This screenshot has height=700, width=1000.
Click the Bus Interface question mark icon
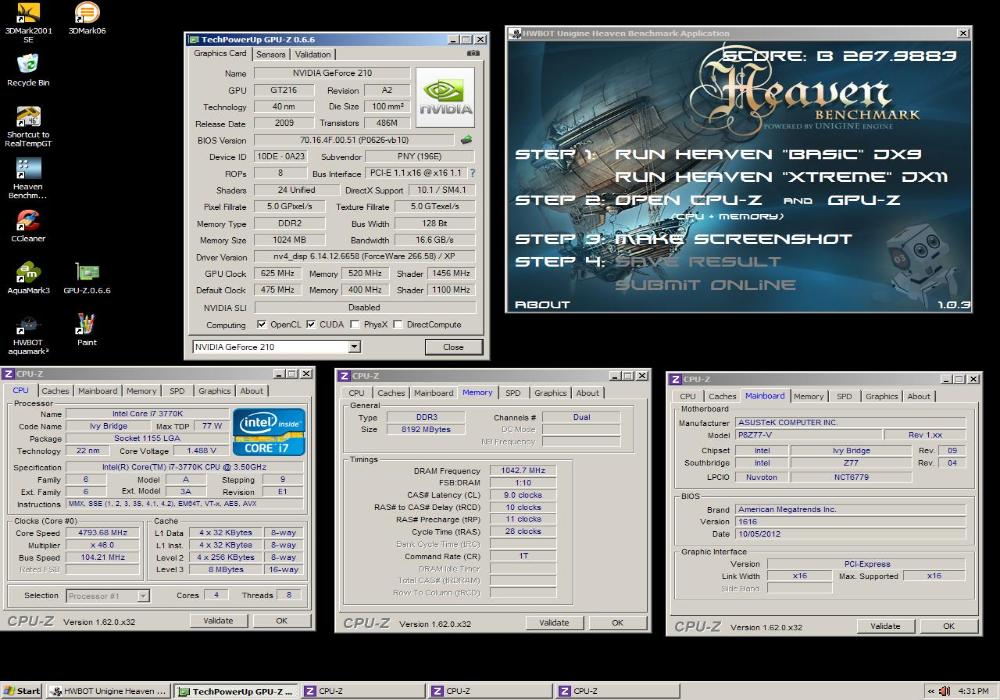473,173
